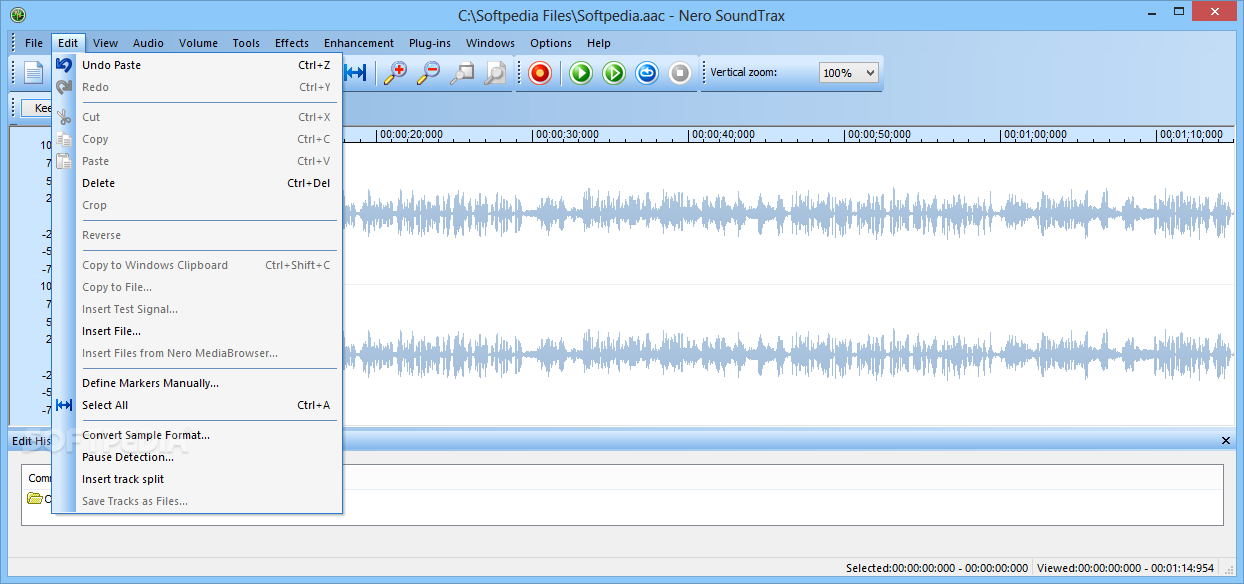Image resolution: width=1244 pixels, height=584 pixels.
Task: Open the Plug-ins menu
Action: [x=430, y=43]
